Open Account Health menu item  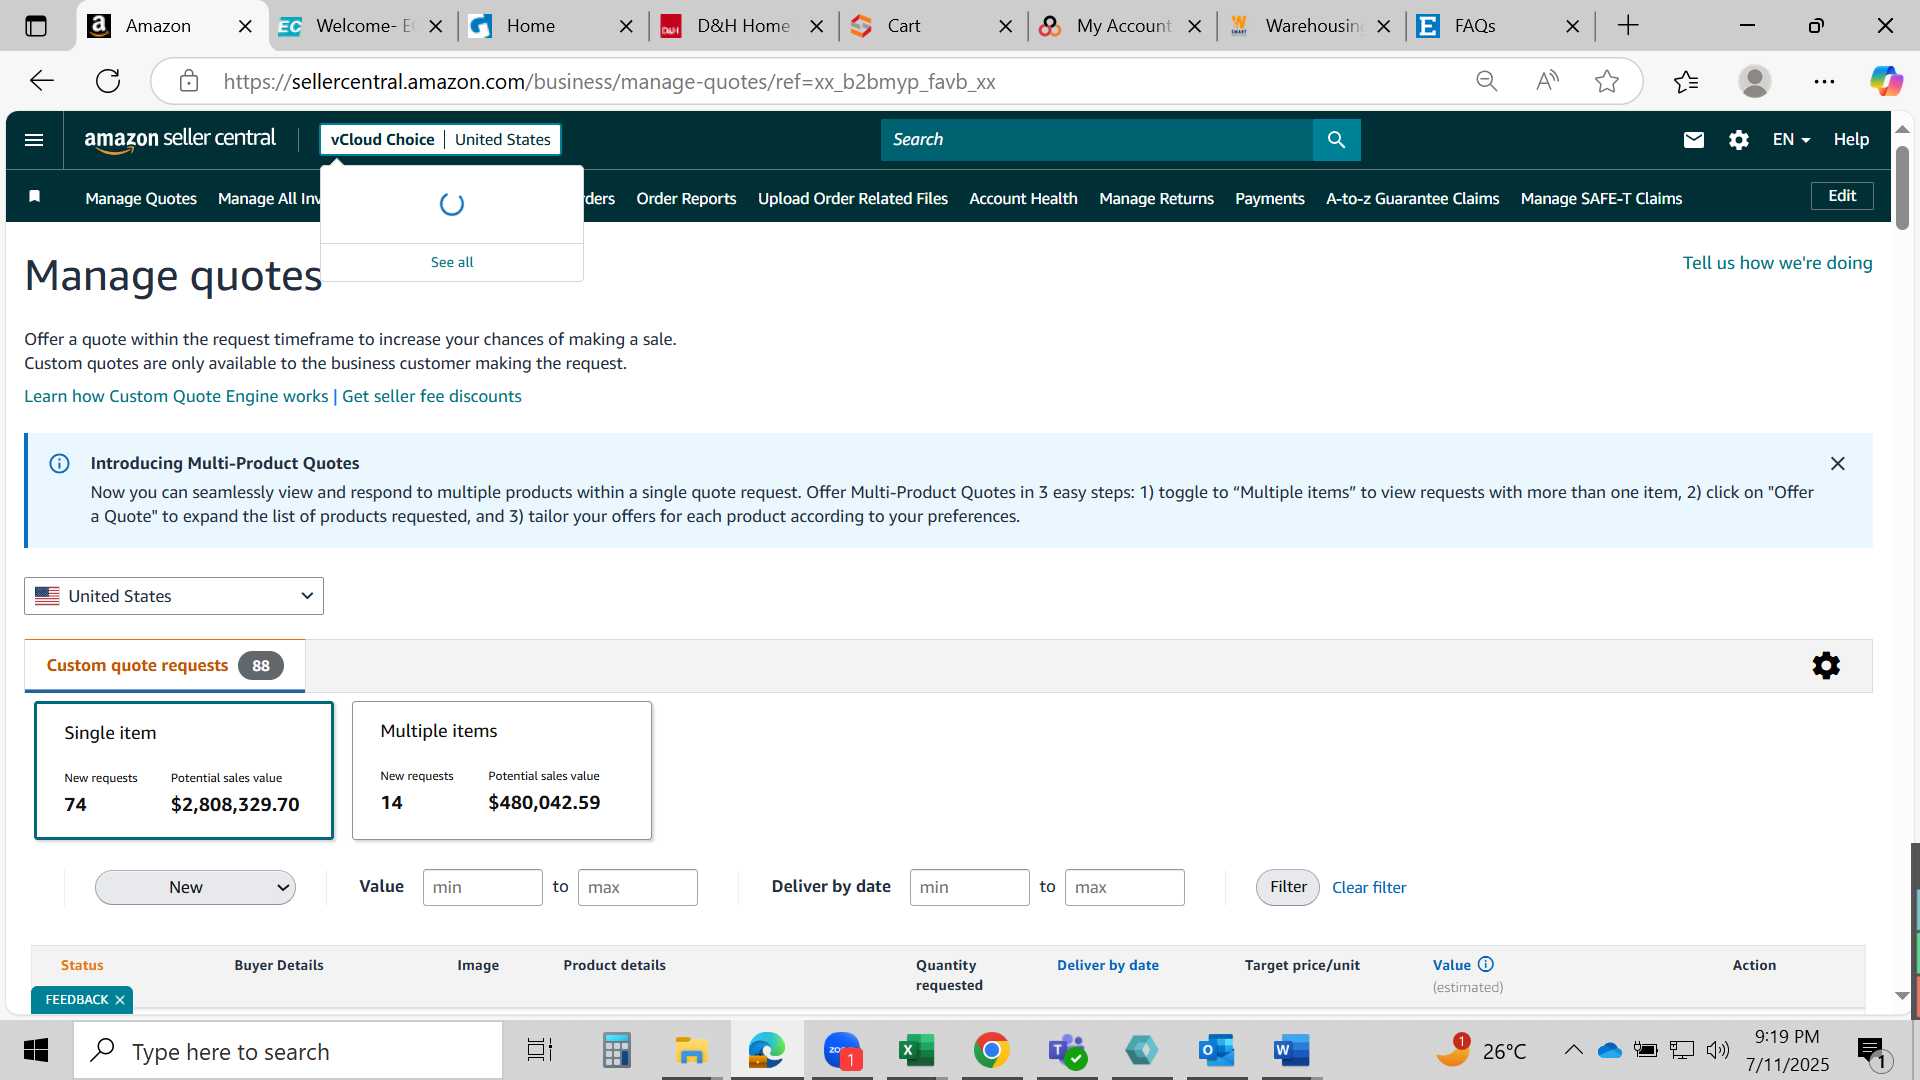[x=1023, y=198]
